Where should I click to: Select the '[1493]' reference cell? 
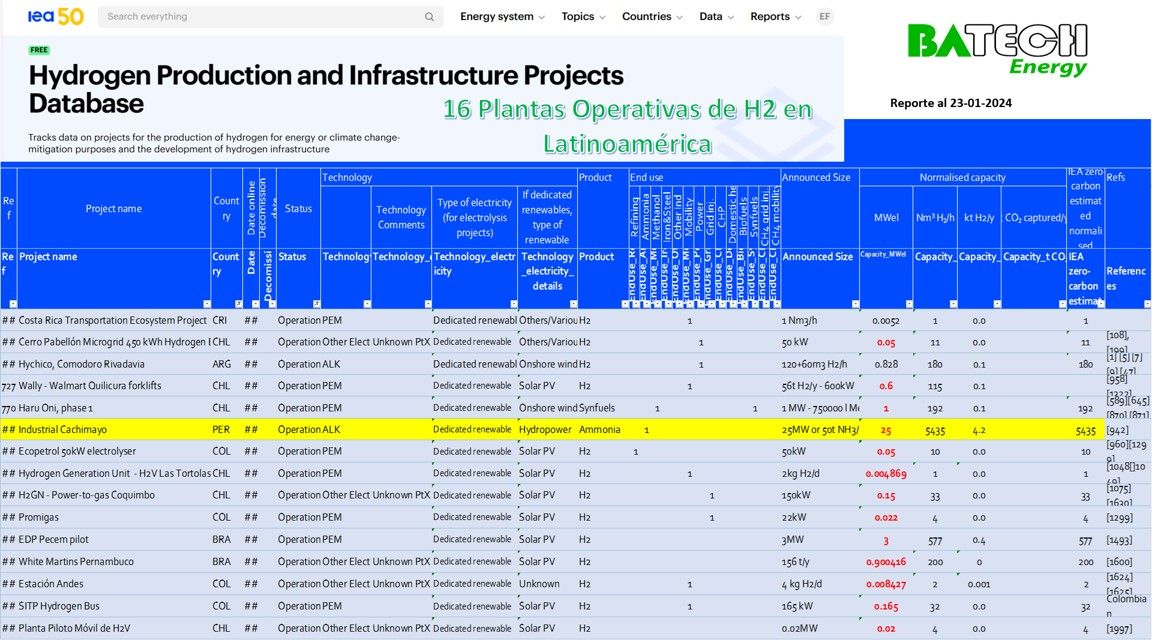tap(1127, 539)
